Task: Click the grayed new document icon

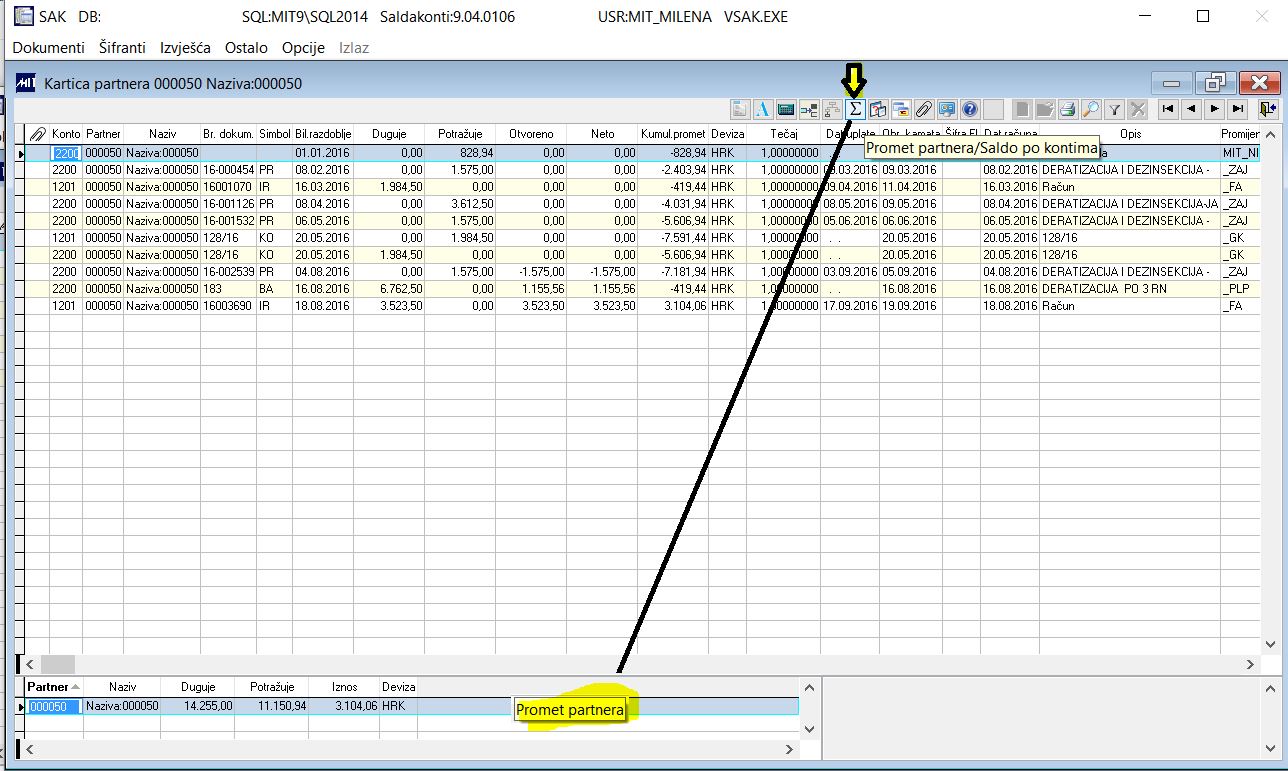Action: pos(1022,109)
